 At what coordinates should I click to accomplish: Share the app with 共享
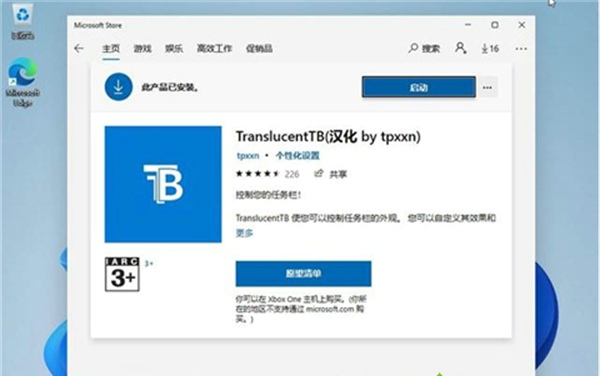(331, 174)
